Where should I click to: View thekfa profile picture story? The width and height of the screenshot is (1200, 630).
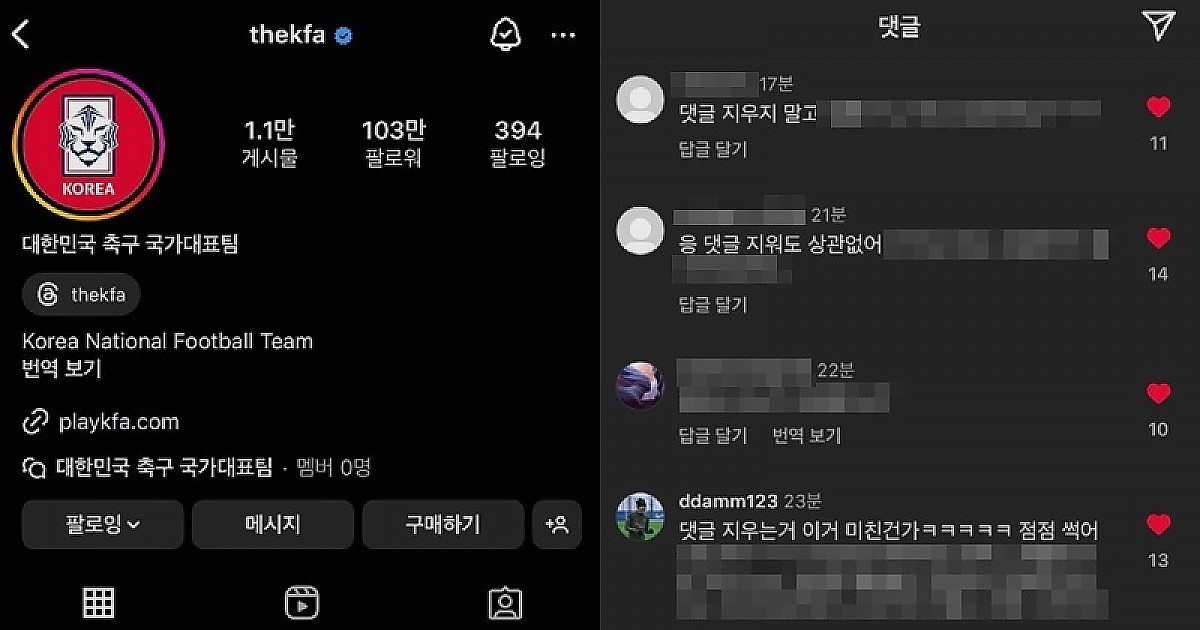89,144
